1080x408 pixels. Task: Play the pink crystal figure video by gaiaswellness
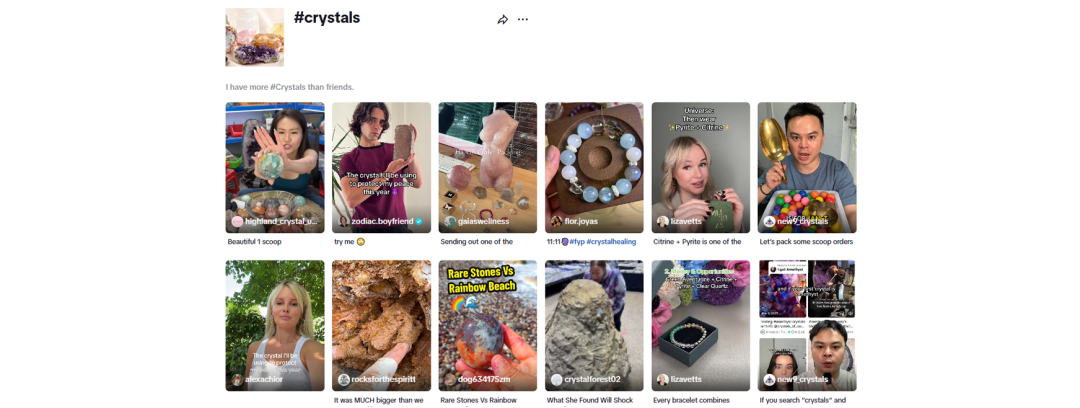488,167
